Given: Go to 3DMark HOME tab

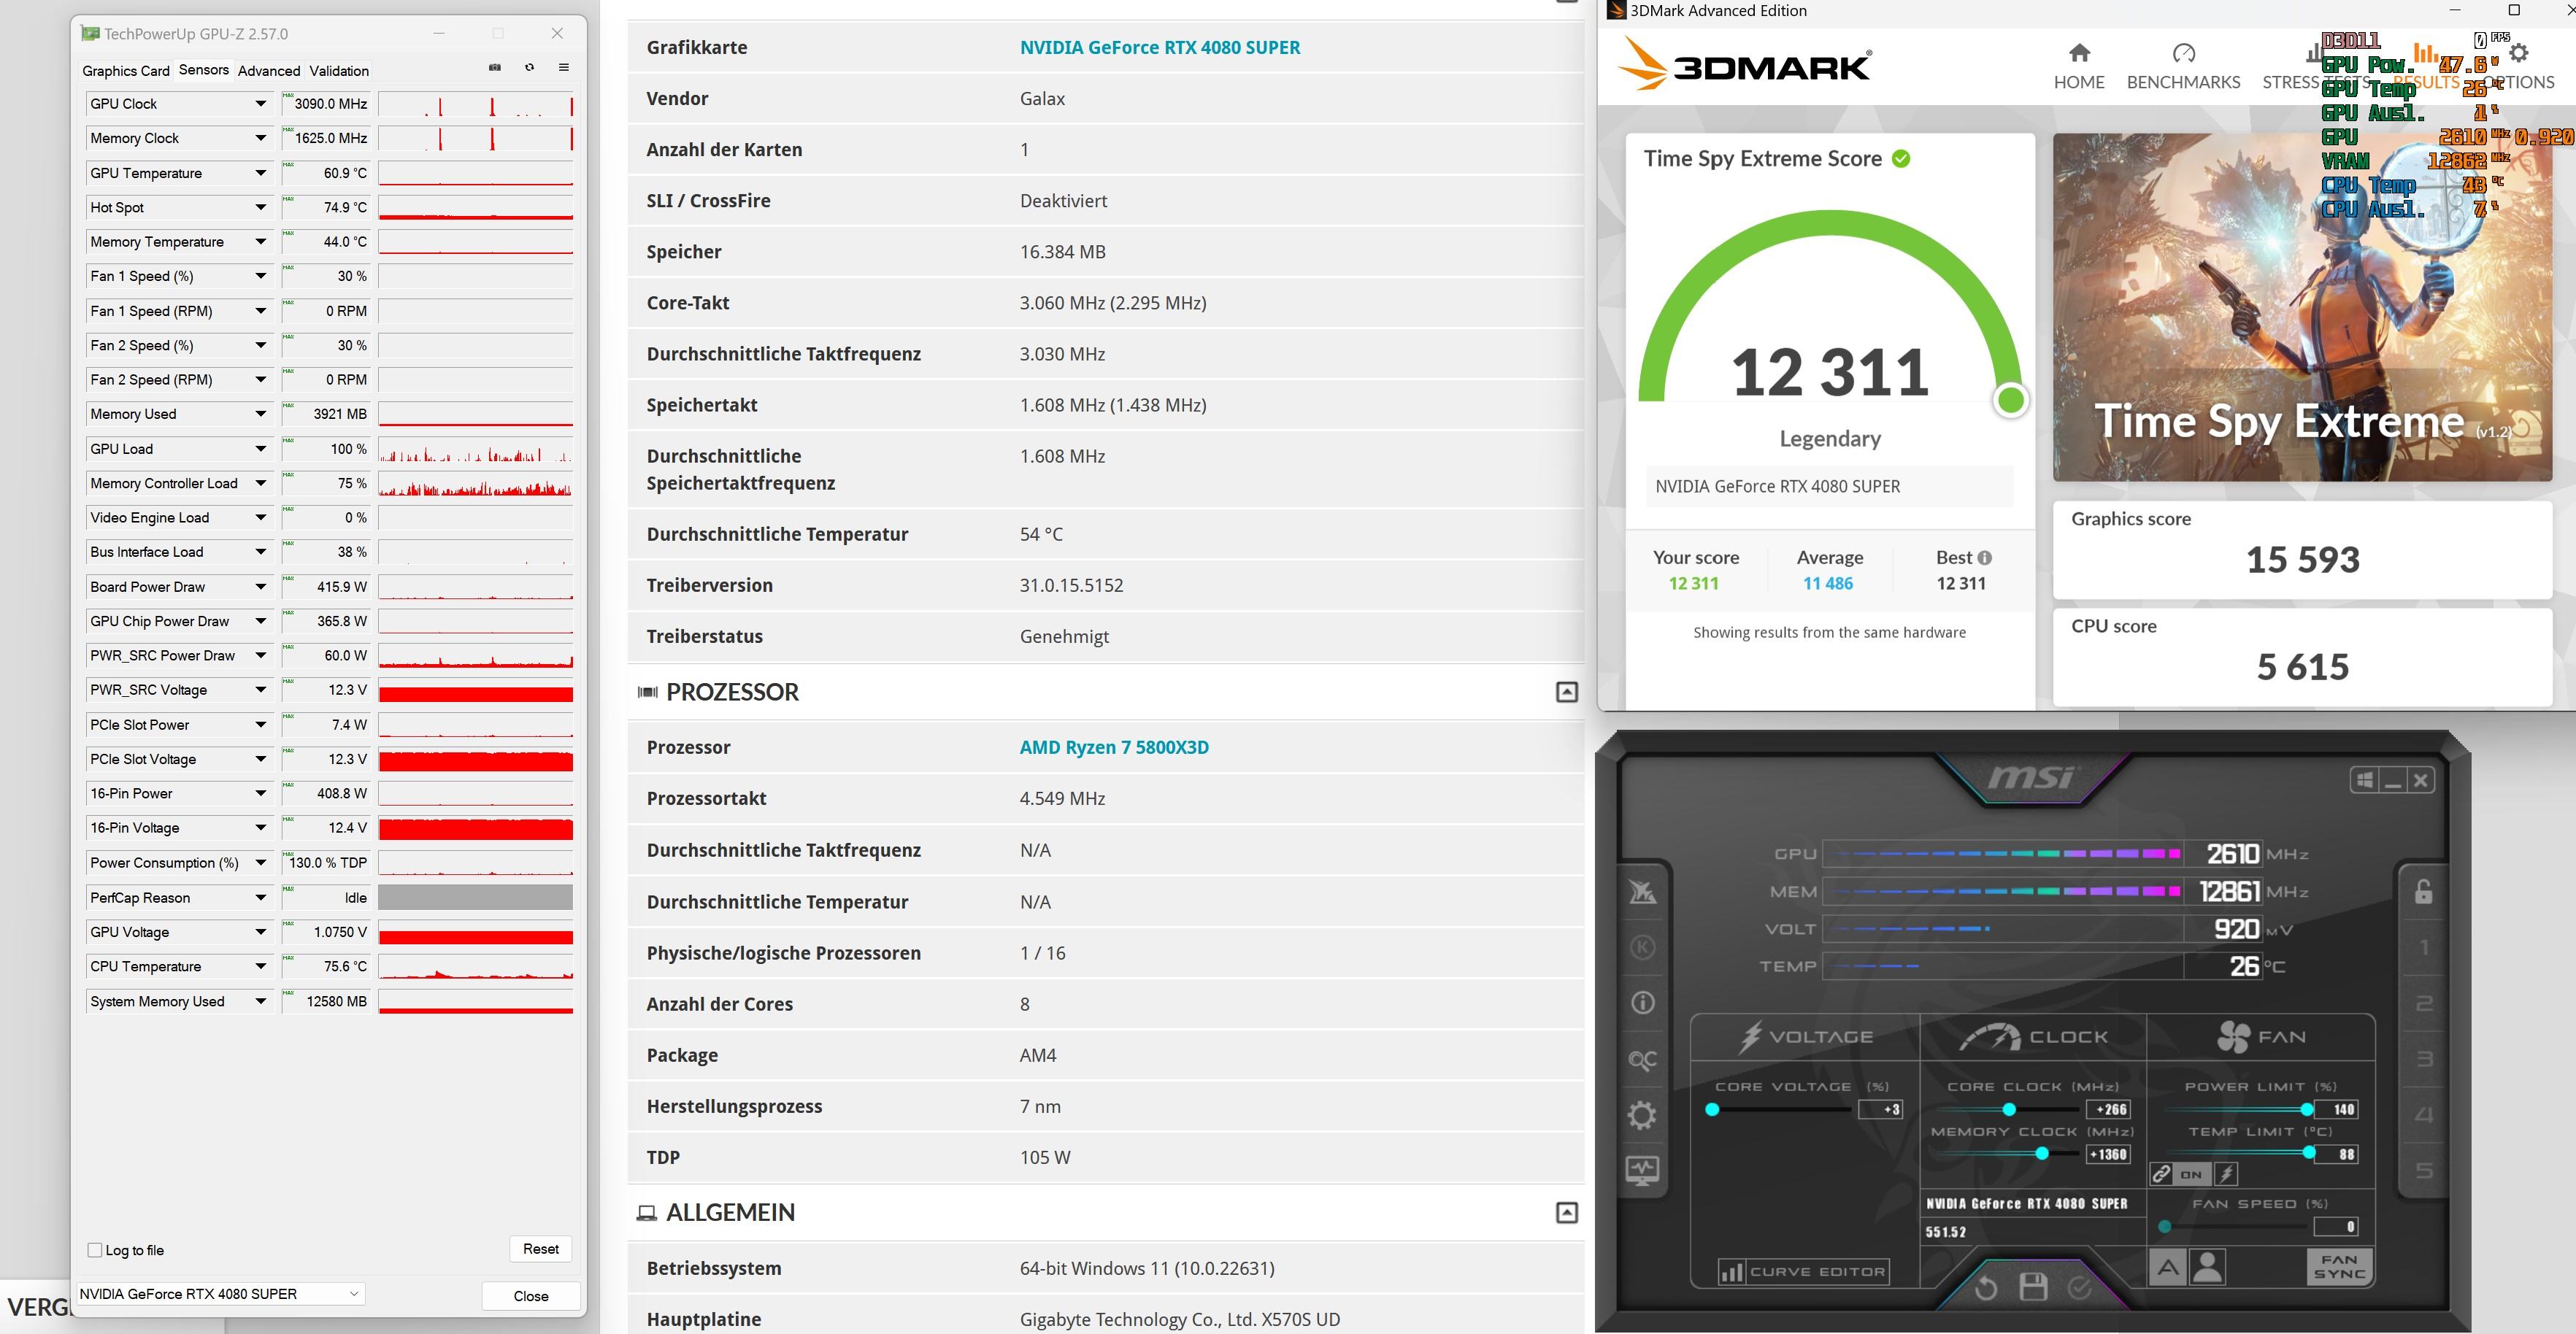Looking at the screenshot, I should tap(2079, 67).
